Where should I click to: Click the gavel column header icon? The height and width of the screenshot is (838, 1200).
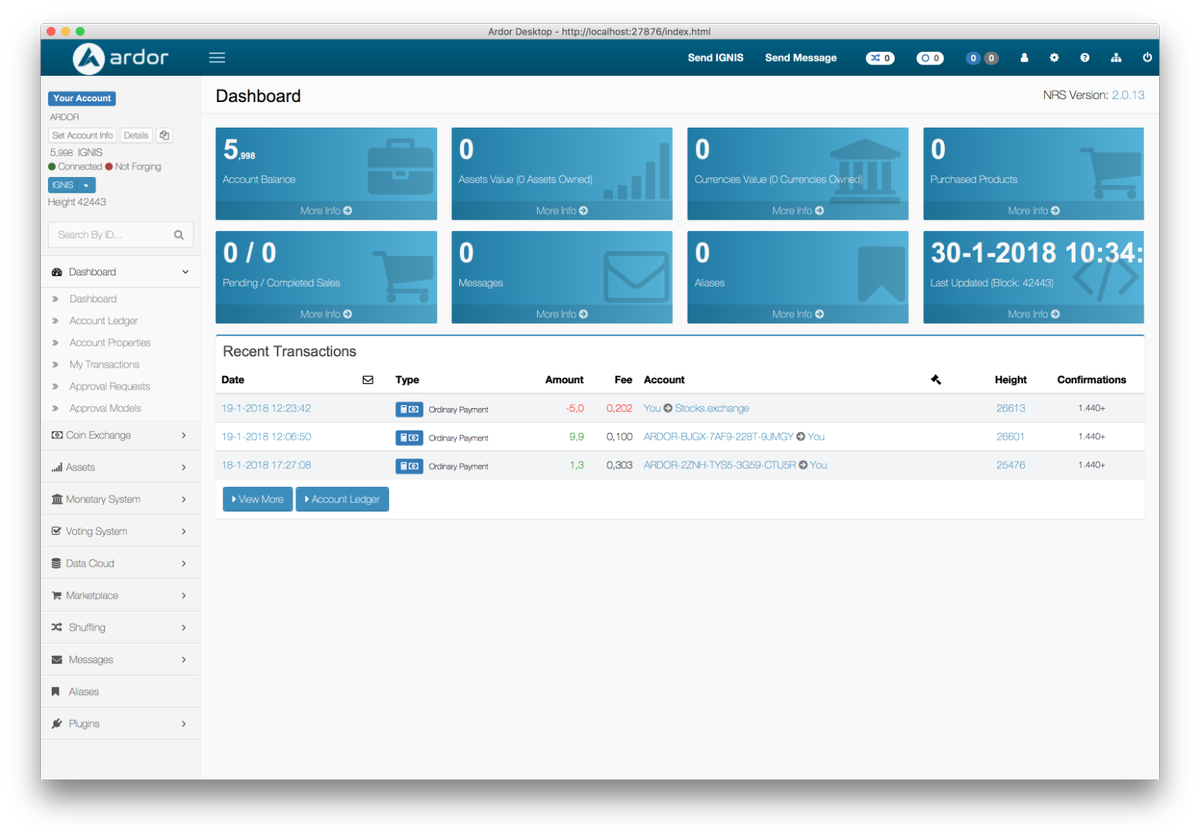tap(936, 380)
